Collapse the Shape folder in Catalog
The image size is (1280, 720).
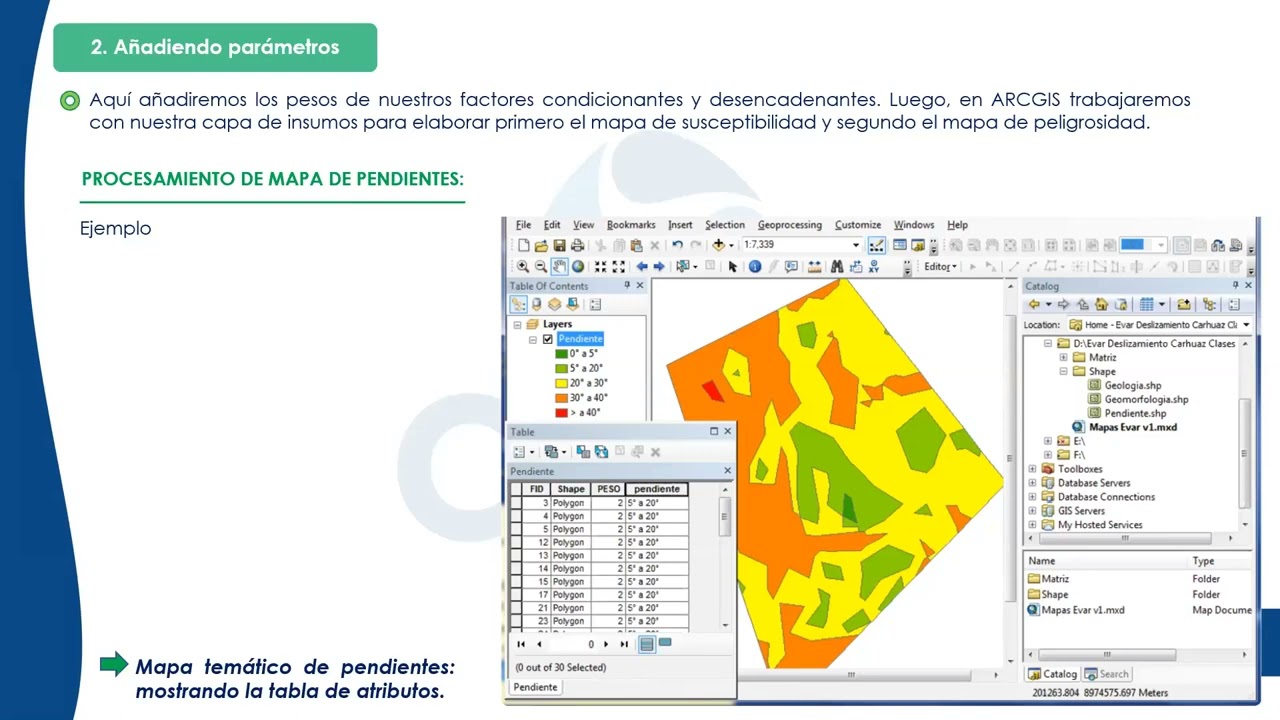tap(1063, 371)
